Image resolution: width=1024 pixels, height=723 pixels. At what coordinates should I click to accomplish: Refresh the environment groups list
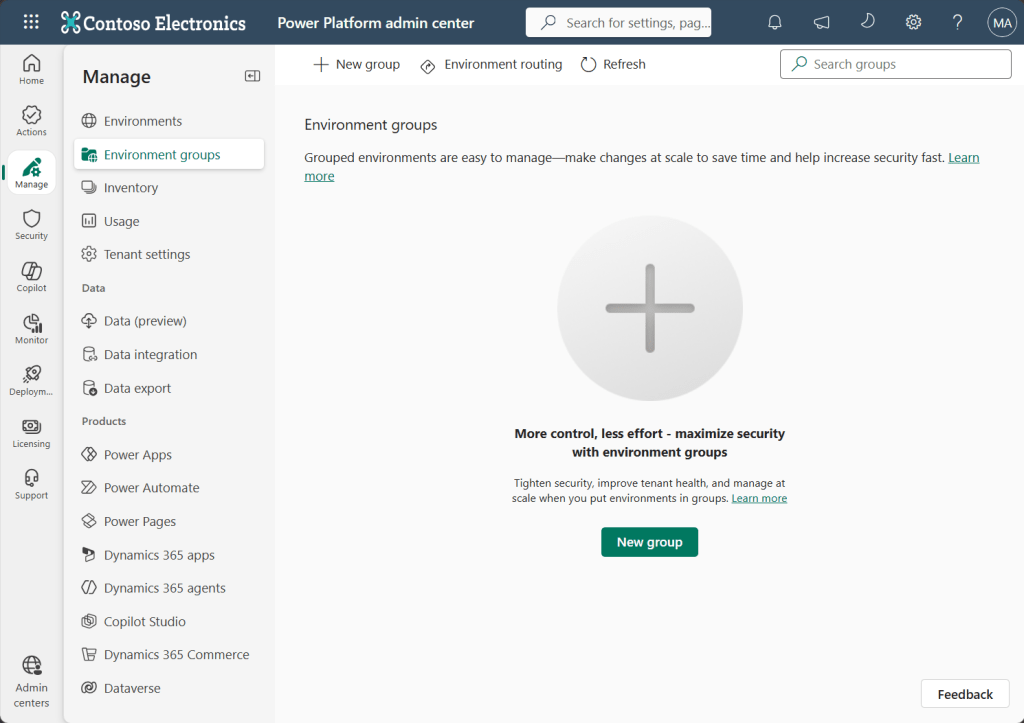point(613,64)
